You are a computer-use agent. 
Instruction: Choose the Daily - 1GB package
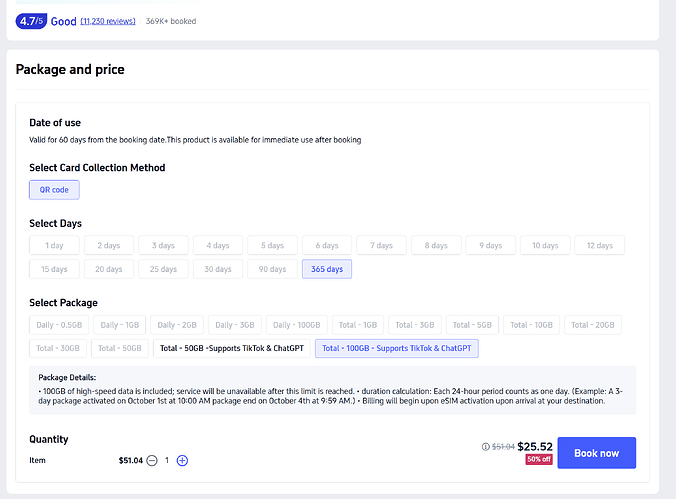(119, 324)
